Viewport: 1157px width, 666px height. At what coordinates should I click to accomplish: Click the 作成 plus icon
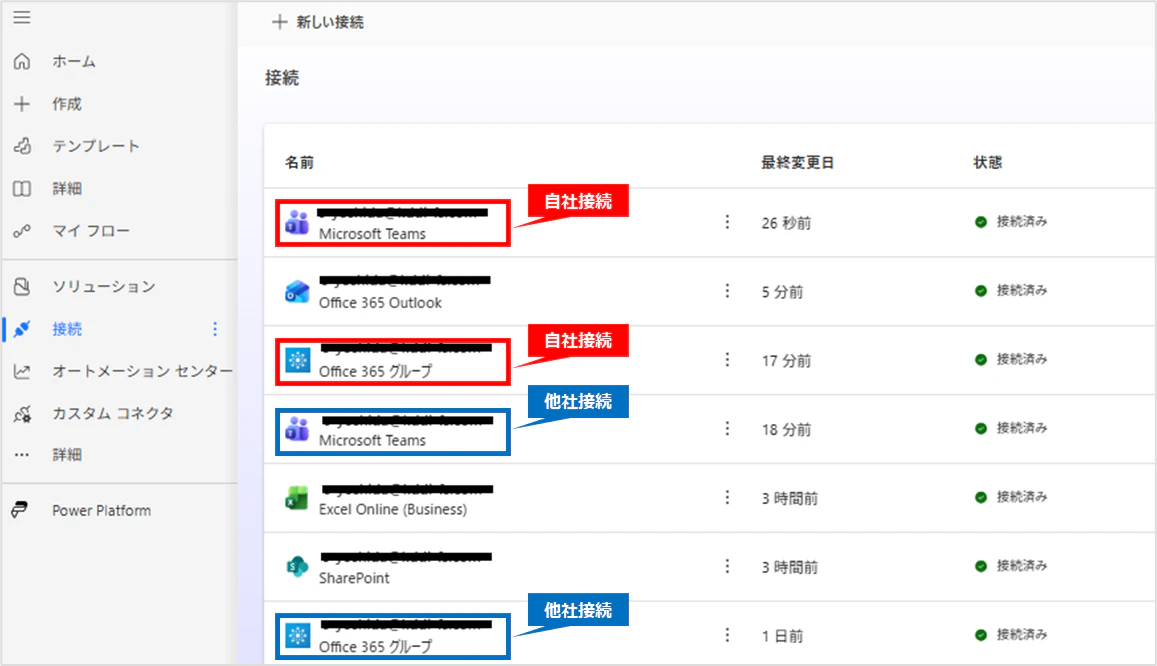[22, 104]
